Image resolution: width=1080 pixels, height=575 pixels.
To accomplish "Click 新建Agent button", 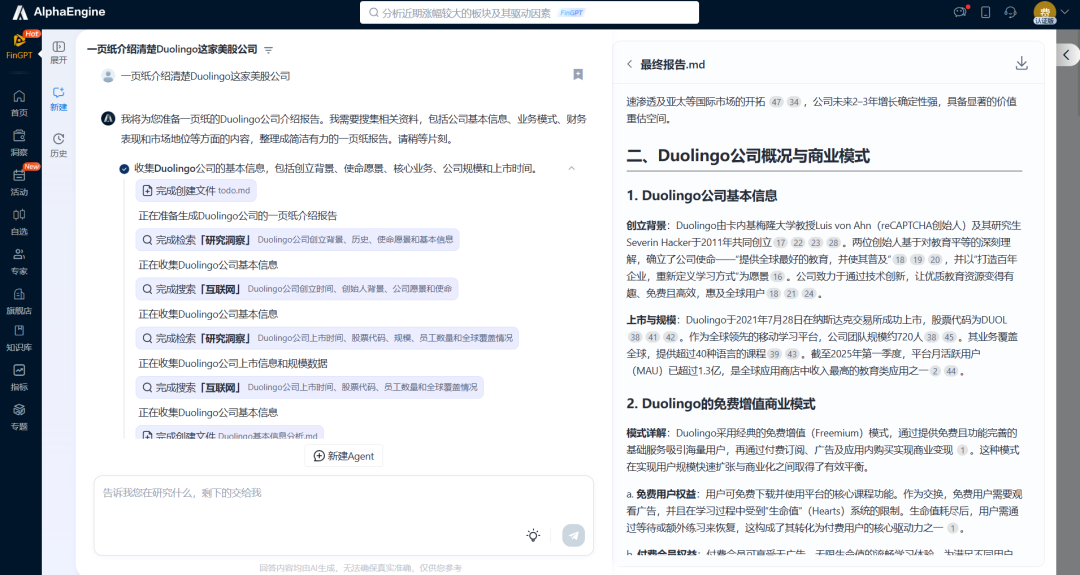I will pyautogui.click(x=344, y=456).
